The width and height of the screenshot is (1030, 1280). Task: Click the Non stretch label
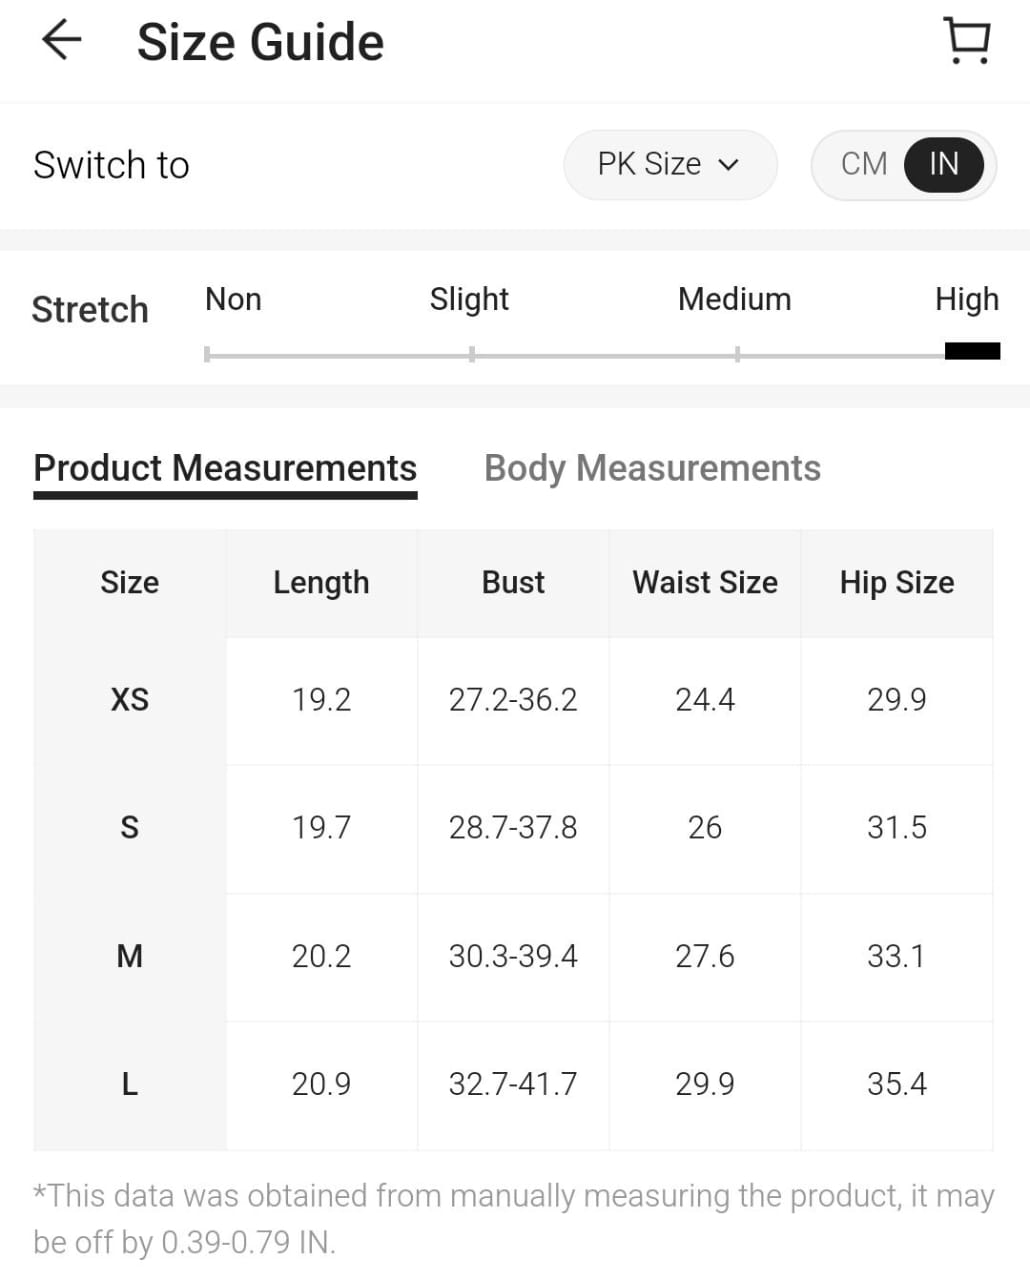point(233,299)
